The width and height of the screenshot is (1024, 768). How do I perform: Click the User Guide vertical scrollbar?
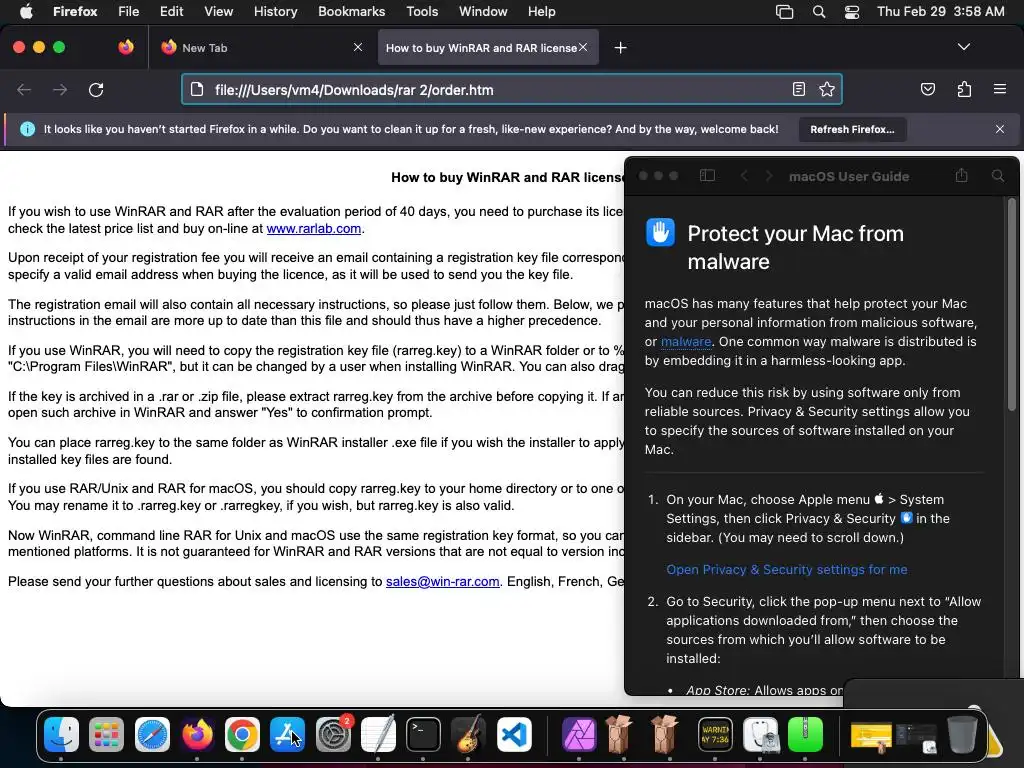click(1012, 305)
